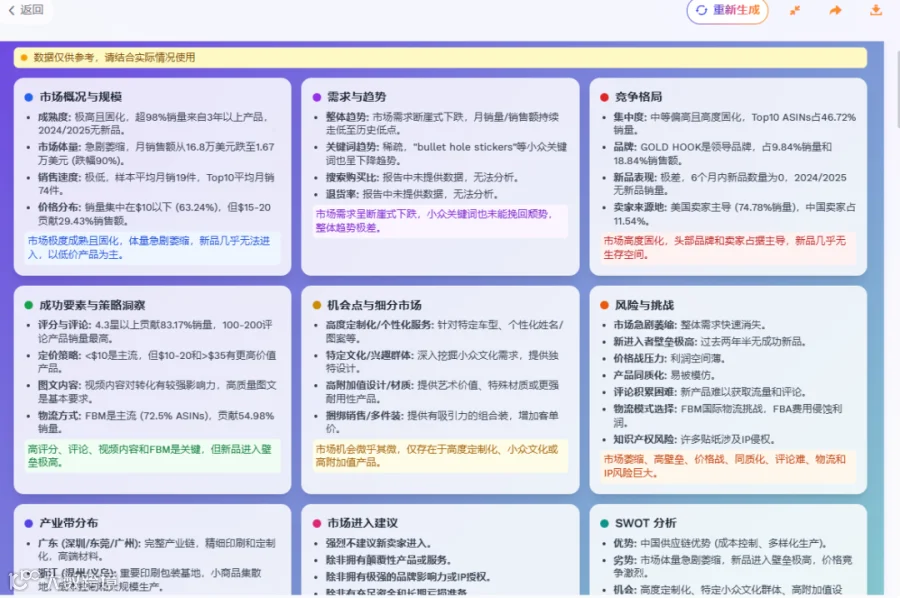
Task: Click the pink dot beside 市场进入建议
Action: point(316,523)
